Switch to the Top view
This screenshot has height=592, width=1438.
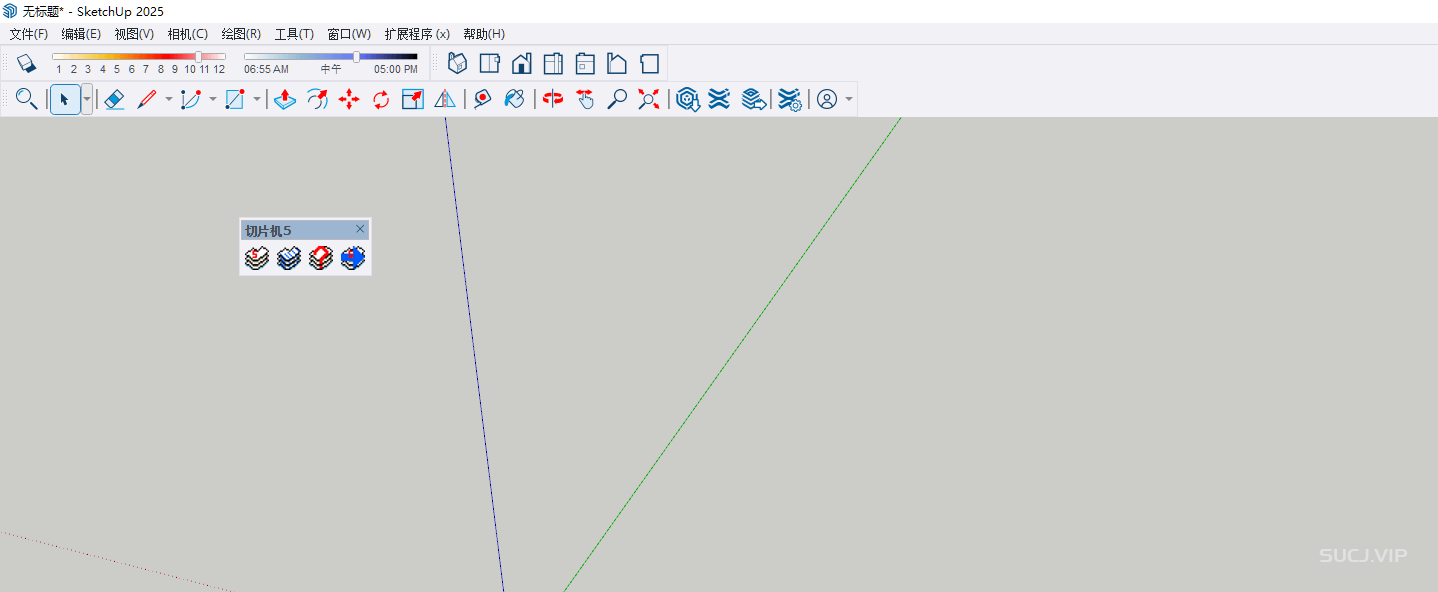point(489,63)
